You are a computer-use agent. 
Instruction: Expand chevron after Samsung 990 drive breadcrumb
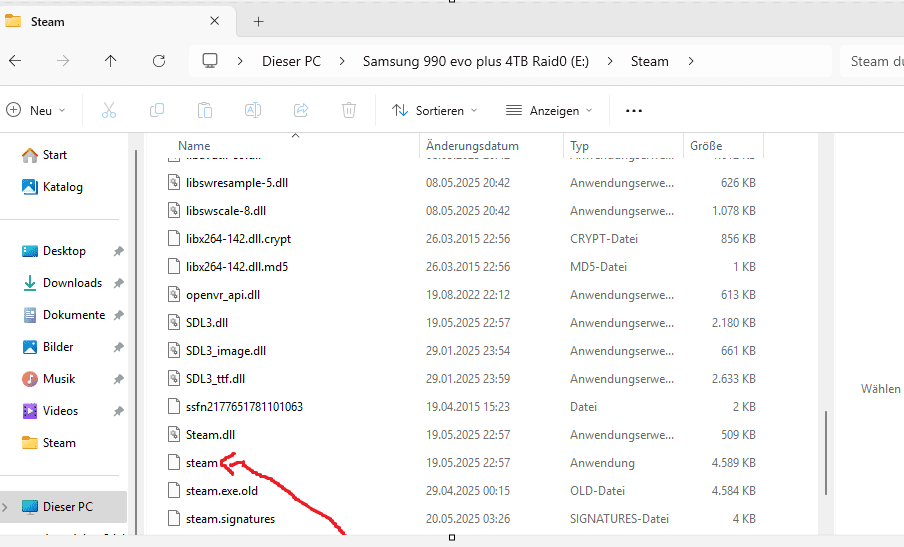[x=610, y=61]
